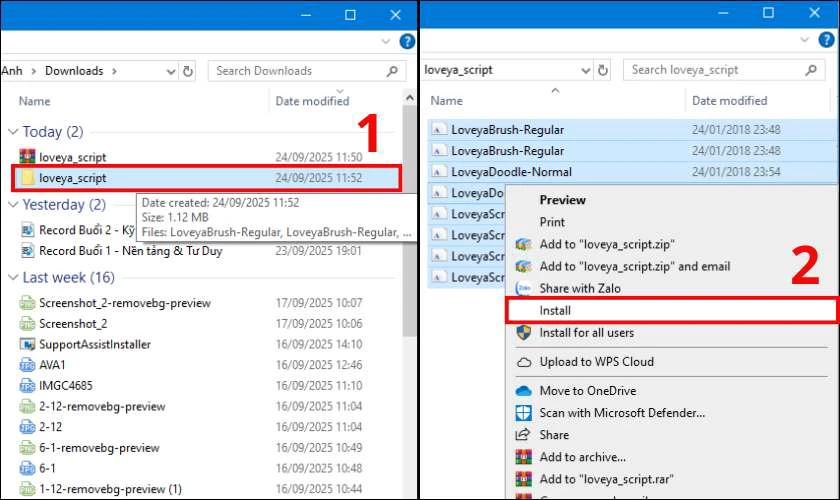Choose Add to "loveya_script.rar" option
This screenshot has height=500, width=840.
pos(606,479)
